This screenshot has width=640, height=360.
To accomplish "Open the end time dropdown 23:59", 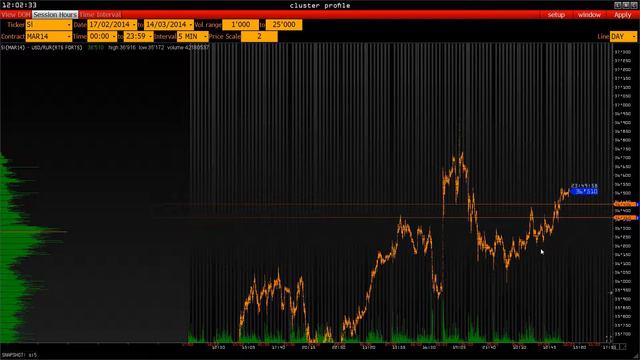I will tap(138, 37).
